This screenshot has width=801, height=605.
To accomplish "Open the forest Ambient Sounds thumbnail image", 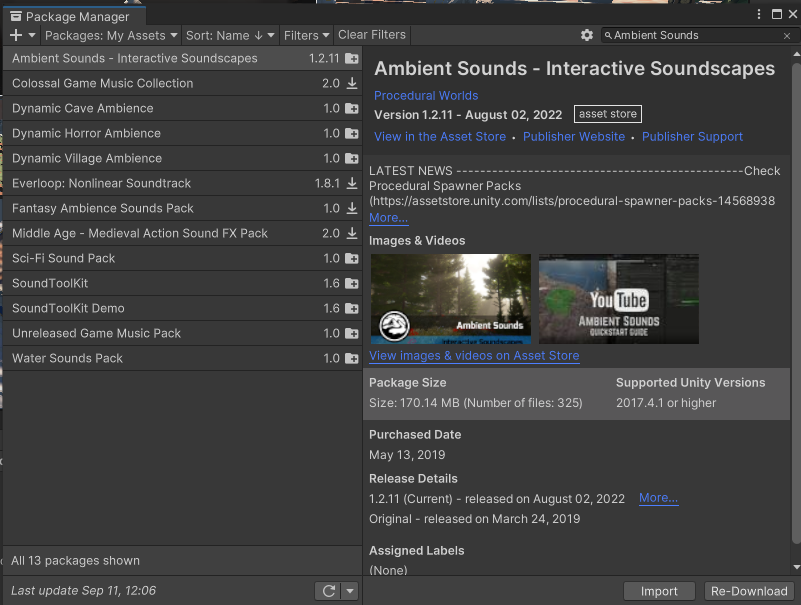I will [451, 299].
